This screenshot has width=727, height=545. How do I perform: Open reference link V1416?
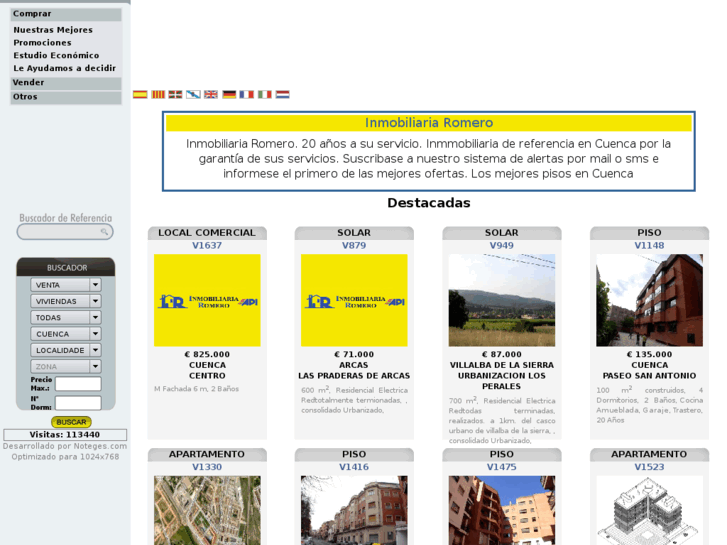[x=354, y=467]
